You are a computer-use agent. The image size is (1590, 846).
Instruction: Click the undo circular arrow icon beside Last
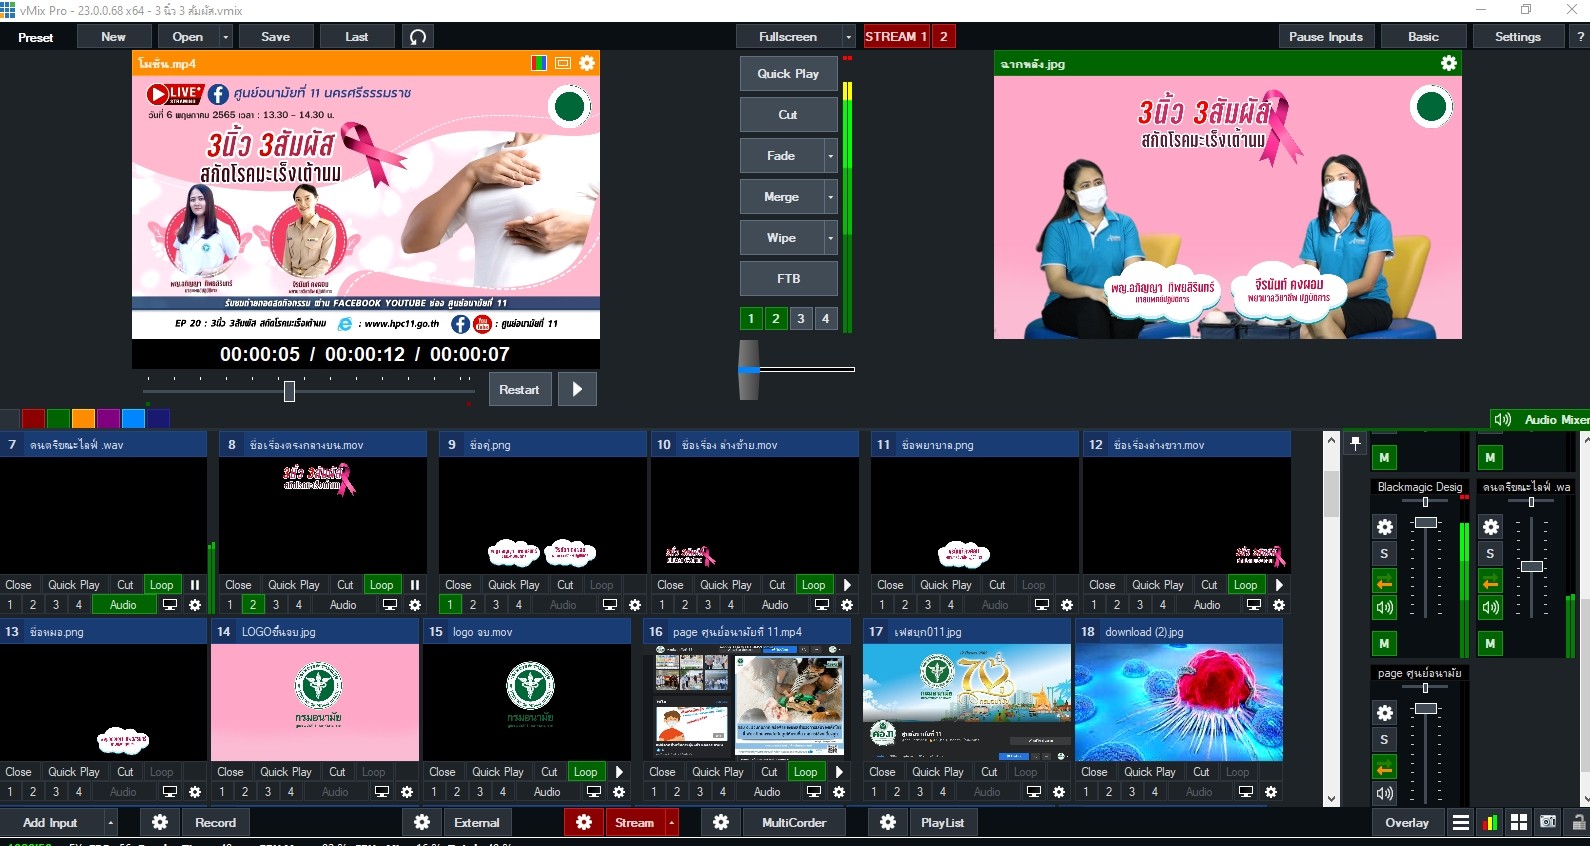coord(418,37)
